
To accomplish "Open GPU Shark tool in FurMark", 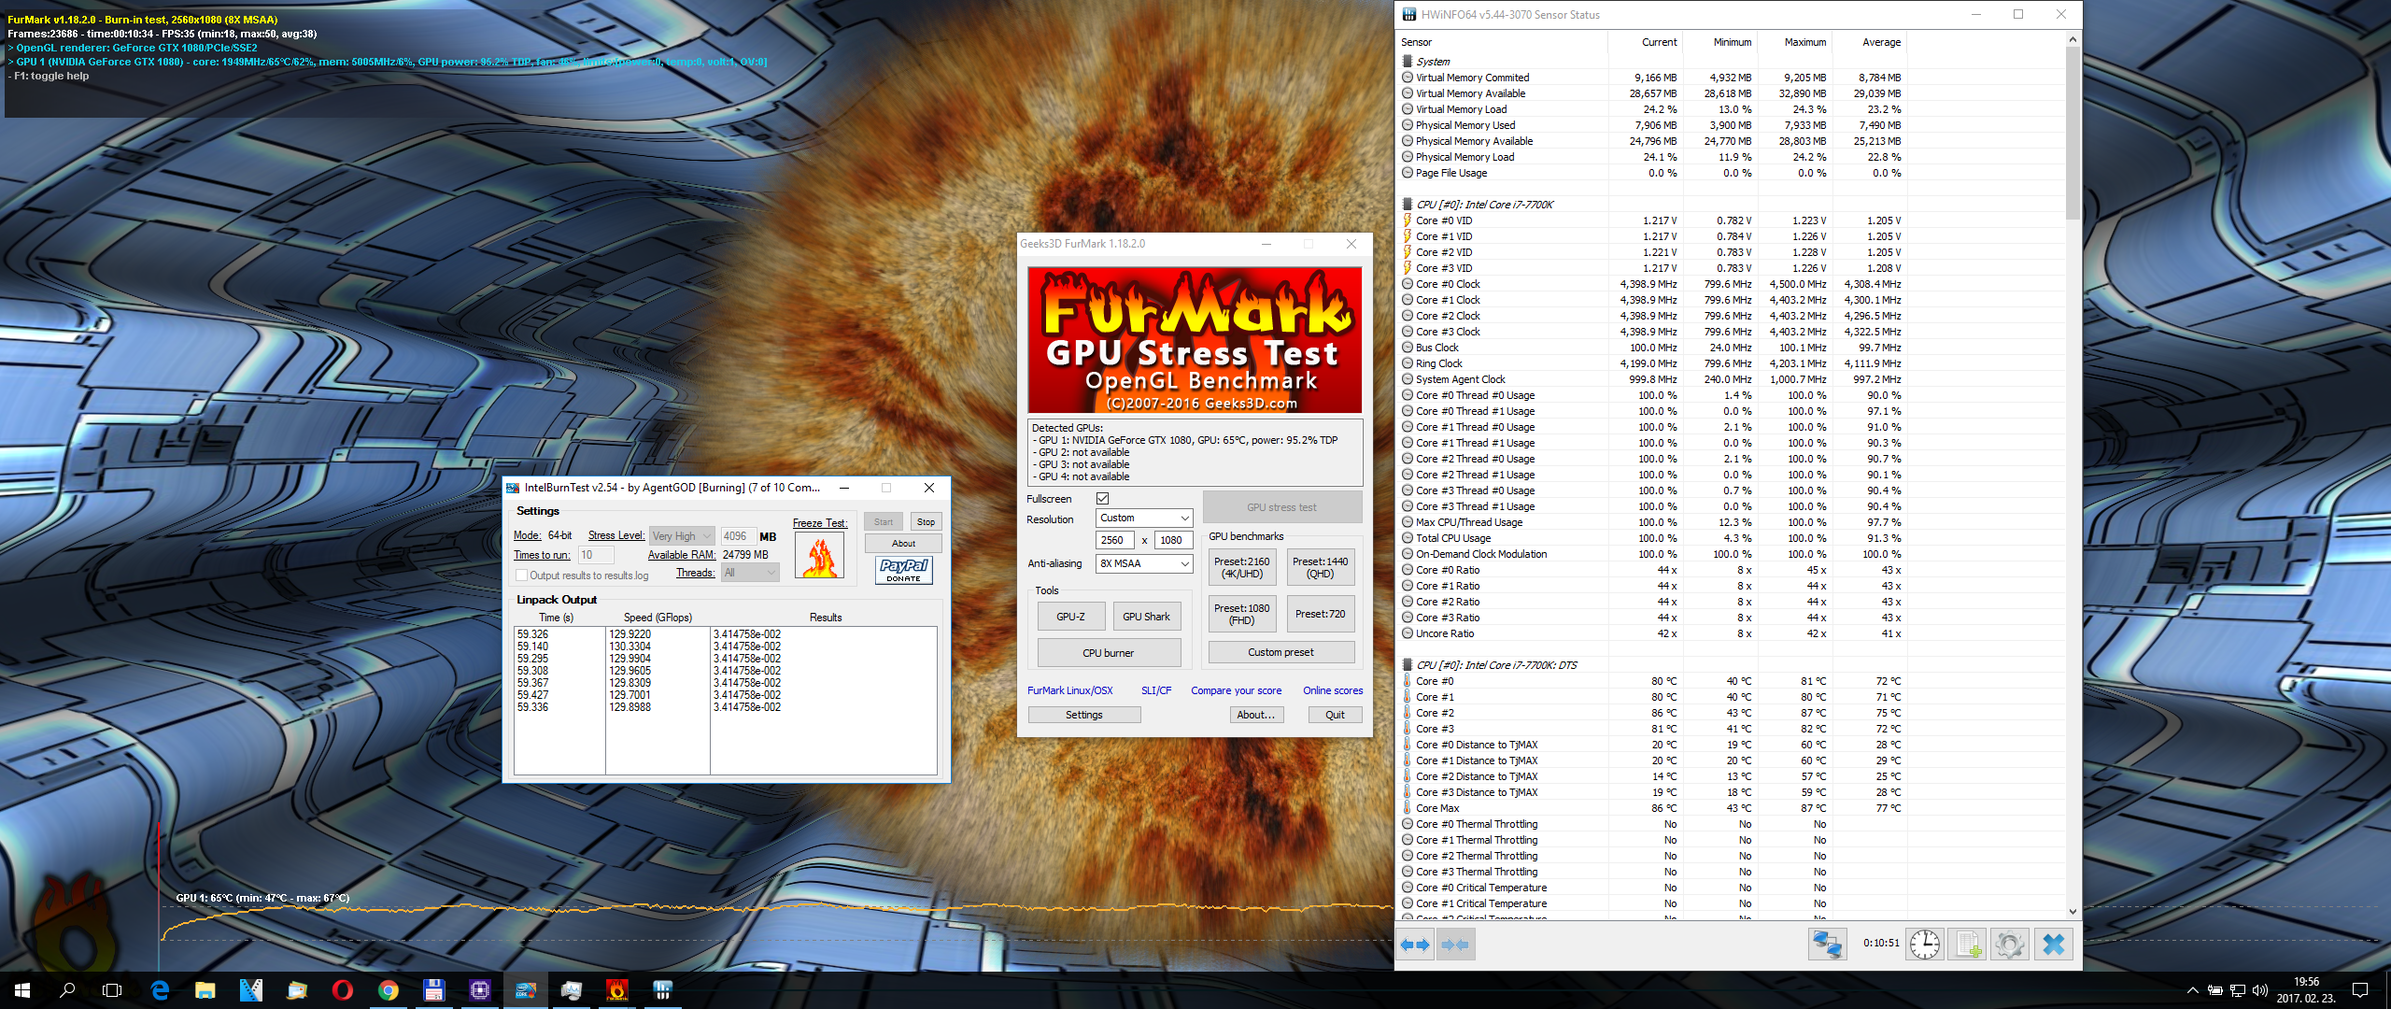I will pos(1146,616).
